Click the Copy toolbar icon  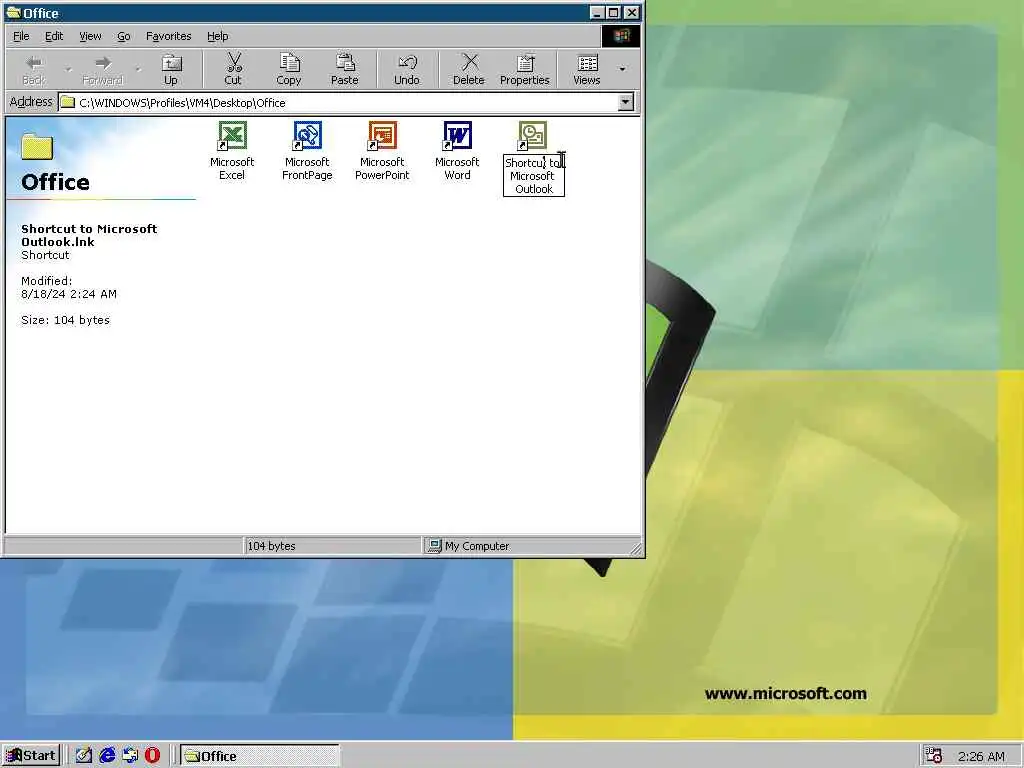[x=289, y=63]
